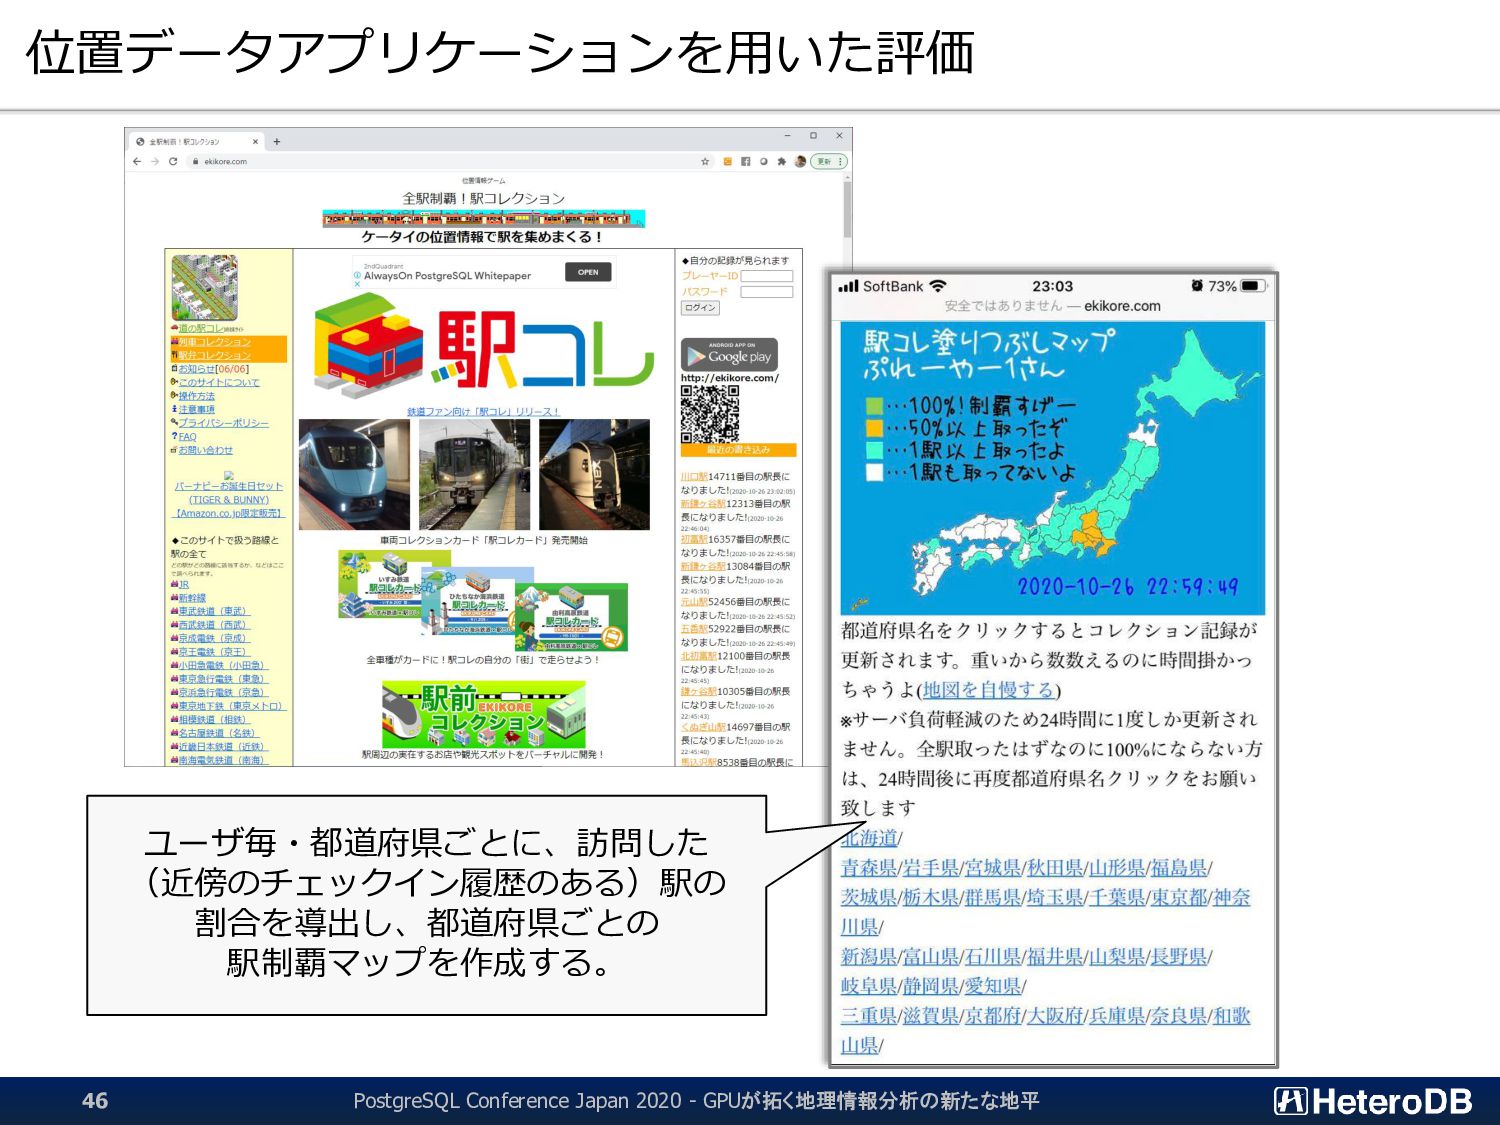Click the 川口駅 link in recent posts
This screenshot has width=1500, height=1125.
(694, 477)
